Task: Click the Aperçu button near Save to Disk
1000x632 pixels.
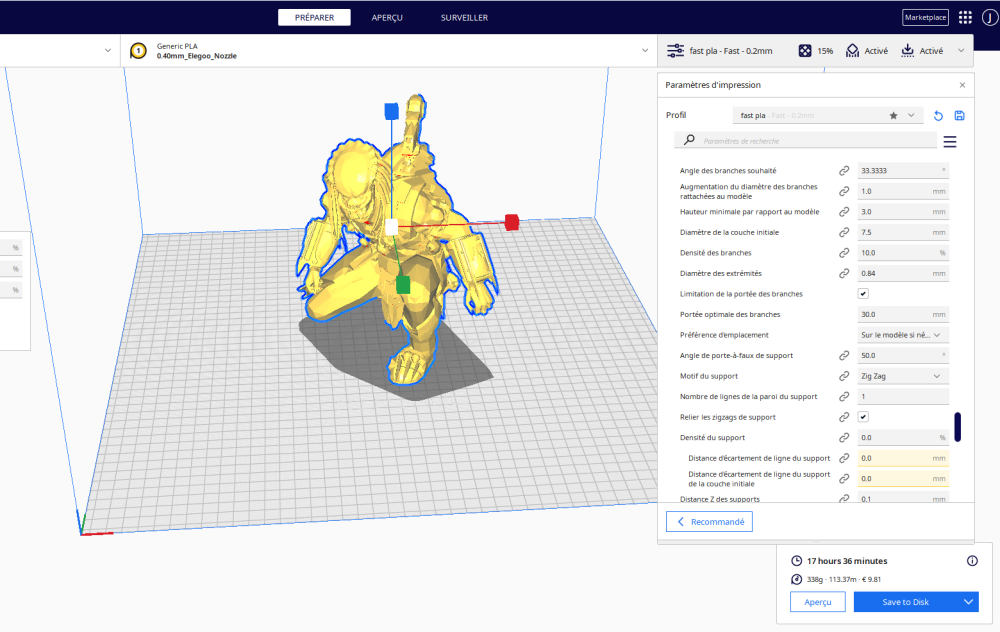Action: tap(818, 602)
